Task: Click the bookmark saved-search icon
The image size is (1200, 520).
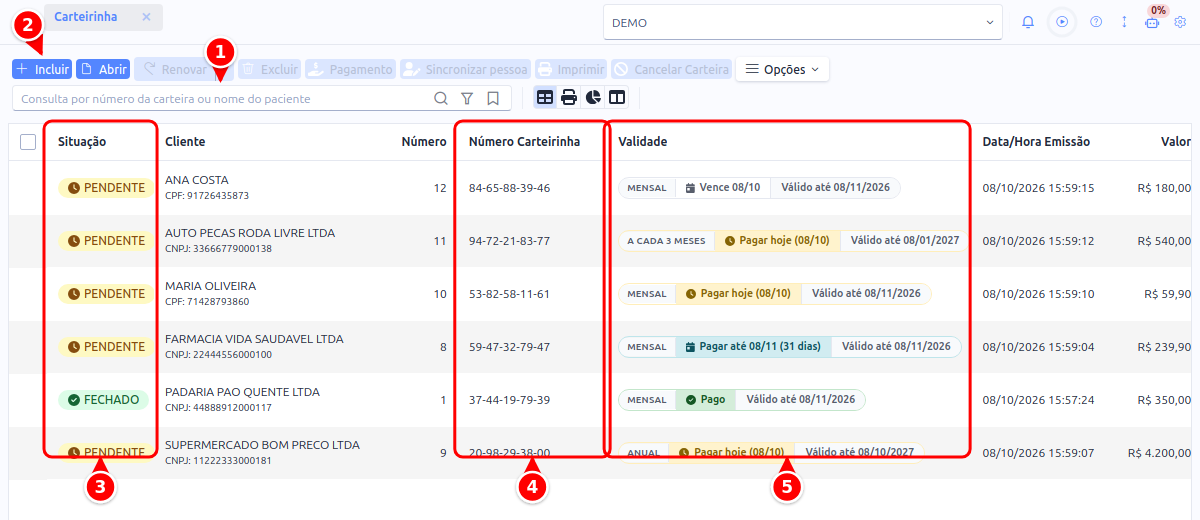Action: click(493, 99)
